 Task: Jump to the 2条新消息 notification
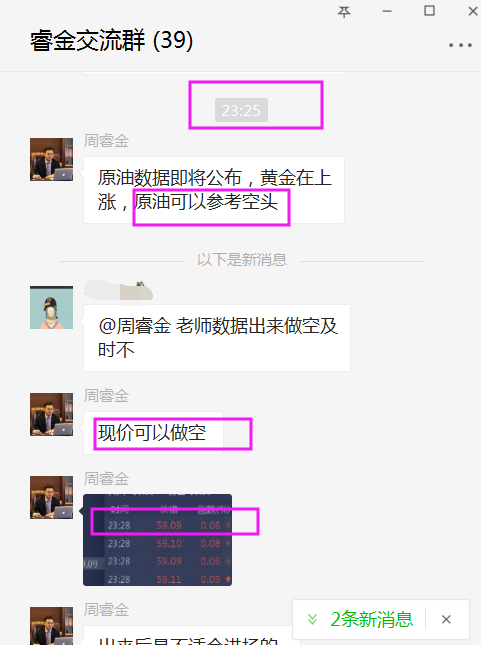pyautogui.click(x=372, y=619)
